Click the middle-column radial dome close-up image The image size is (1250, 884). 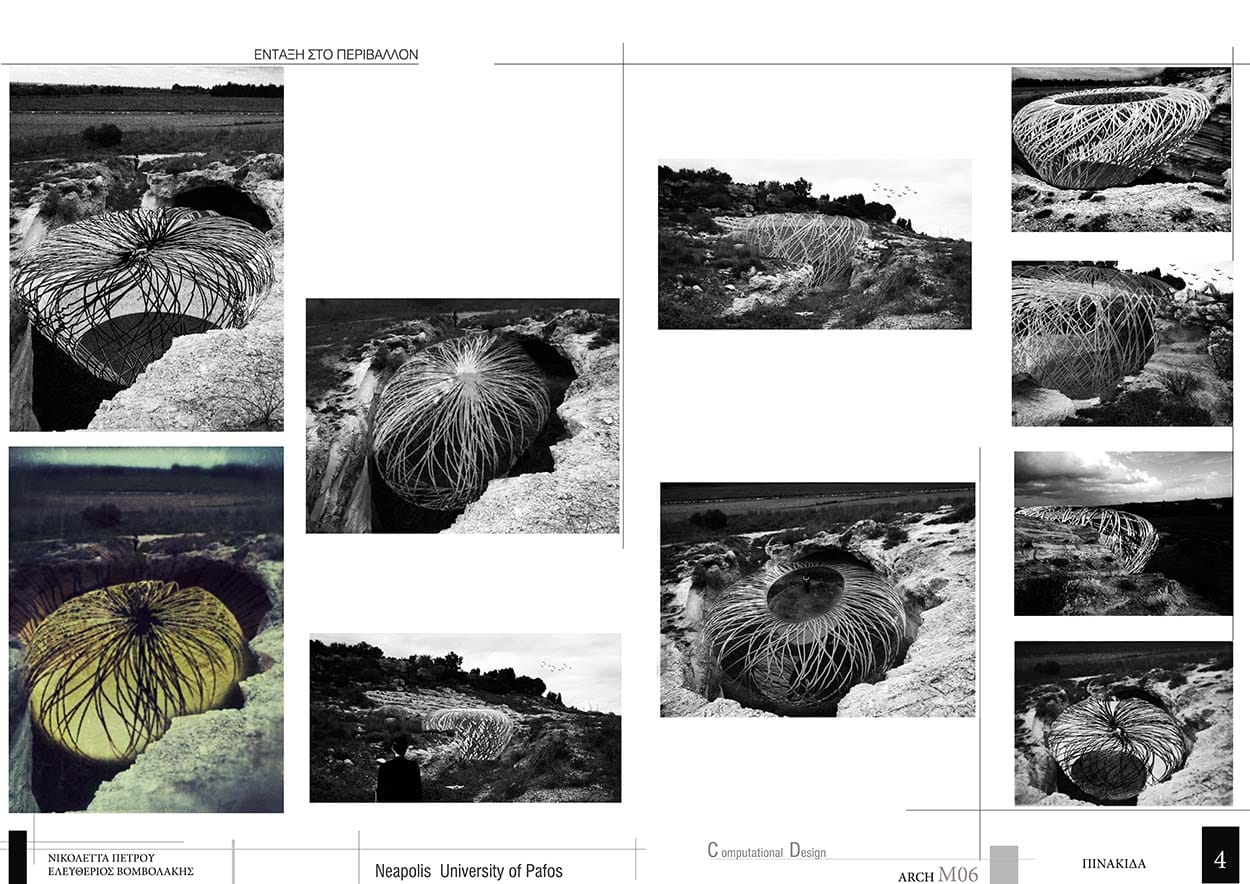click(x=462, y=416)
